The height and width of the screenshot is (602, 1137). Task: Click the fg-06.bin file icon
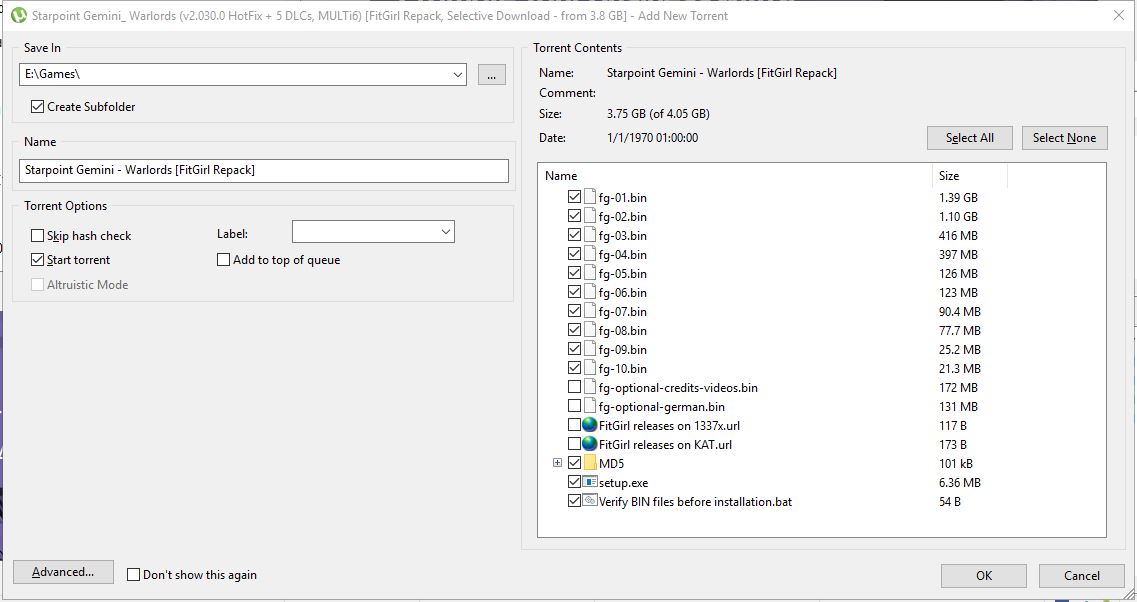click(x=590, y=292)
